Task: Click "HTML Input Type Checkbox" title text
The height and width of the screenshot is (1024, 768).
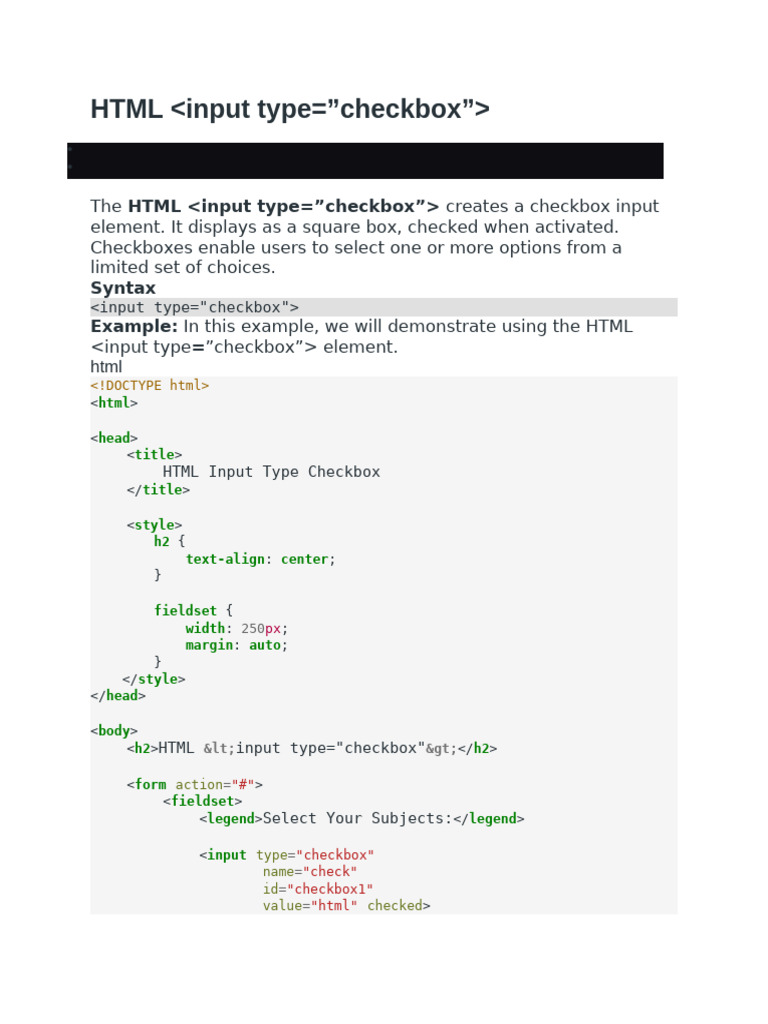Action: pos(271,472)
